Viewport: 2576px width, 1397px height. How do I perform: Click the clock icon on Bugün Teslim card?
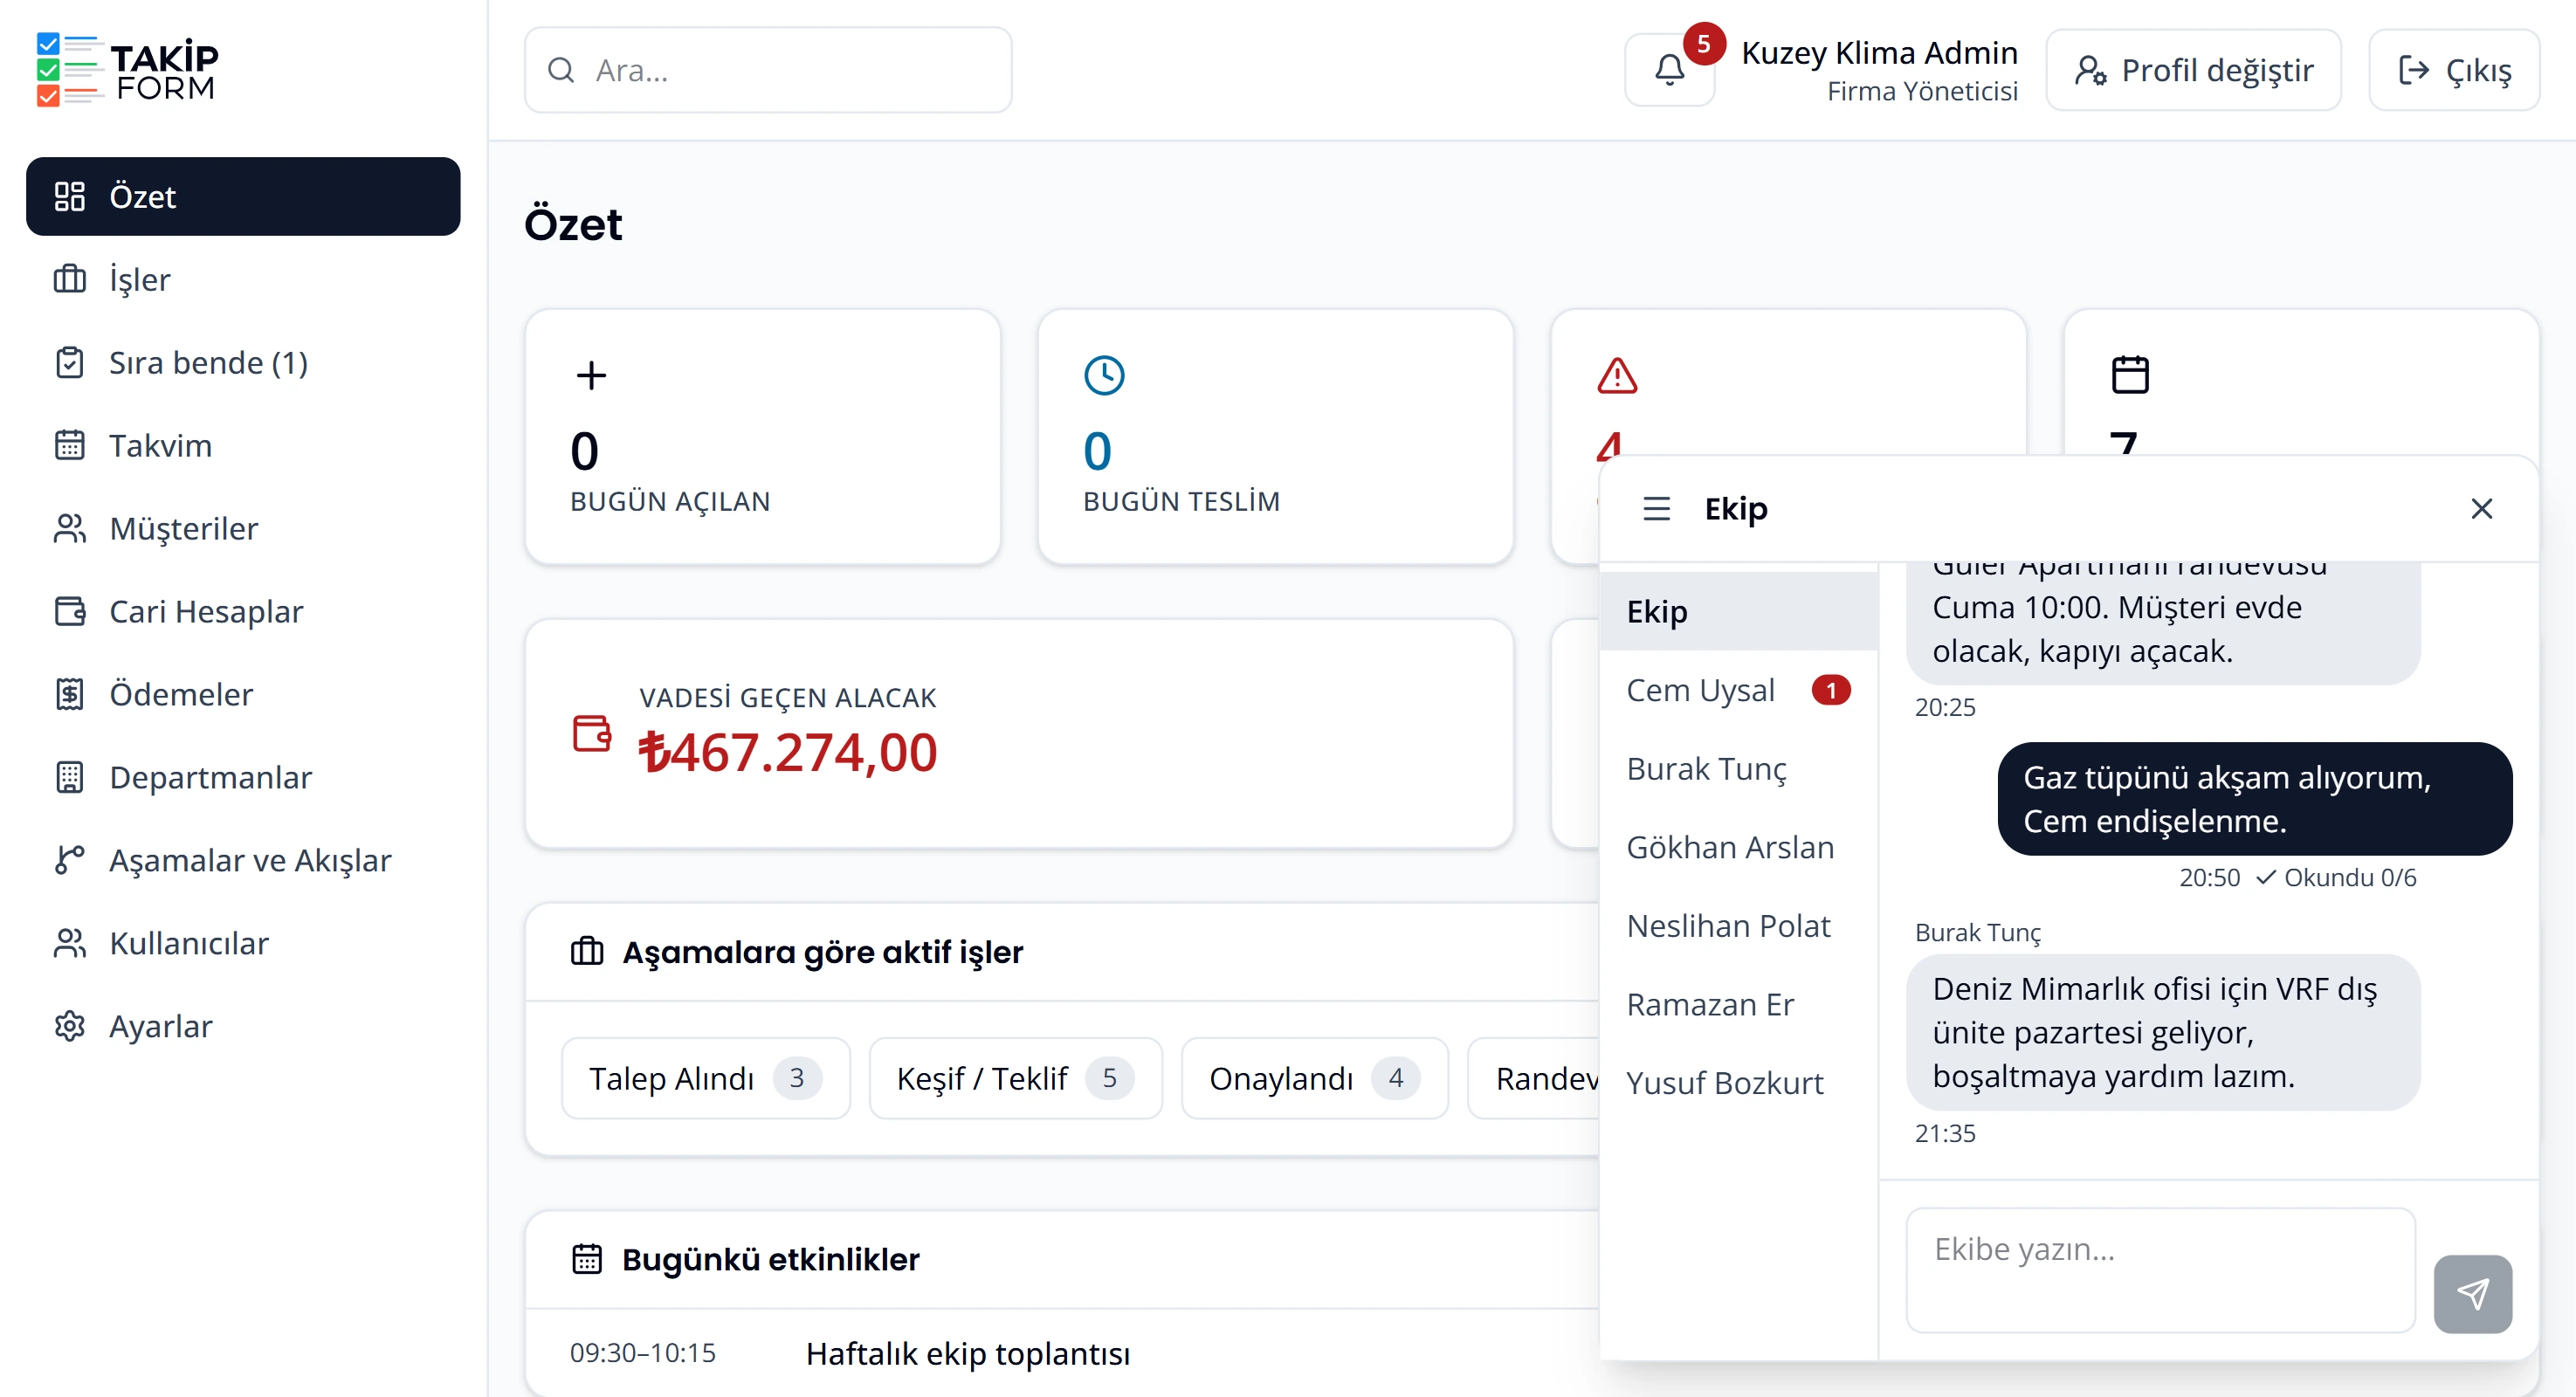(1104, 376)
